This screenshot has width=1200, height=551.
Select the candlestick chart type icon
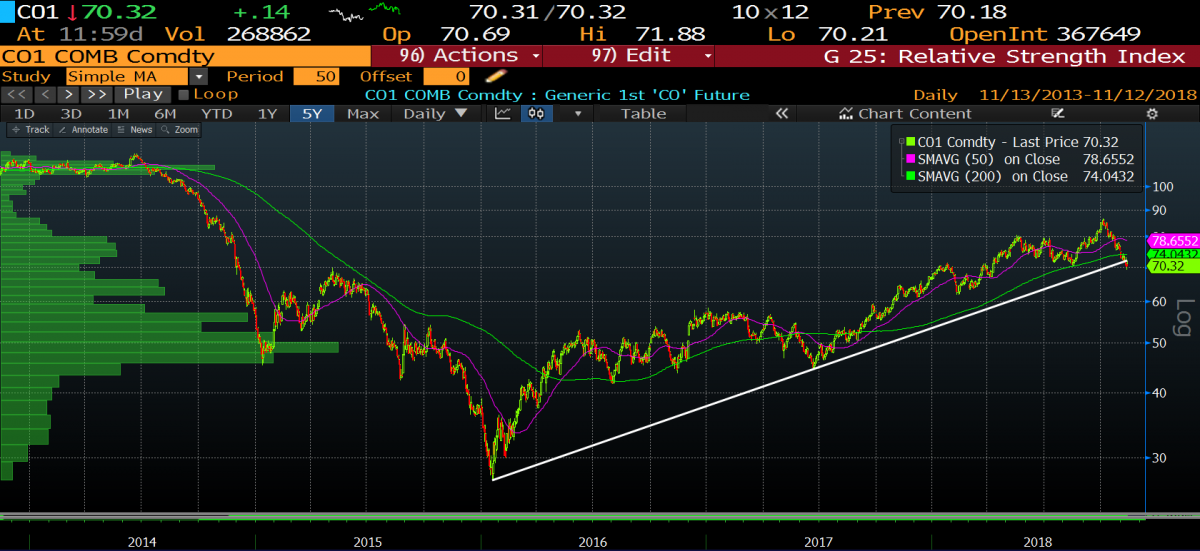[x=535, y=114]
